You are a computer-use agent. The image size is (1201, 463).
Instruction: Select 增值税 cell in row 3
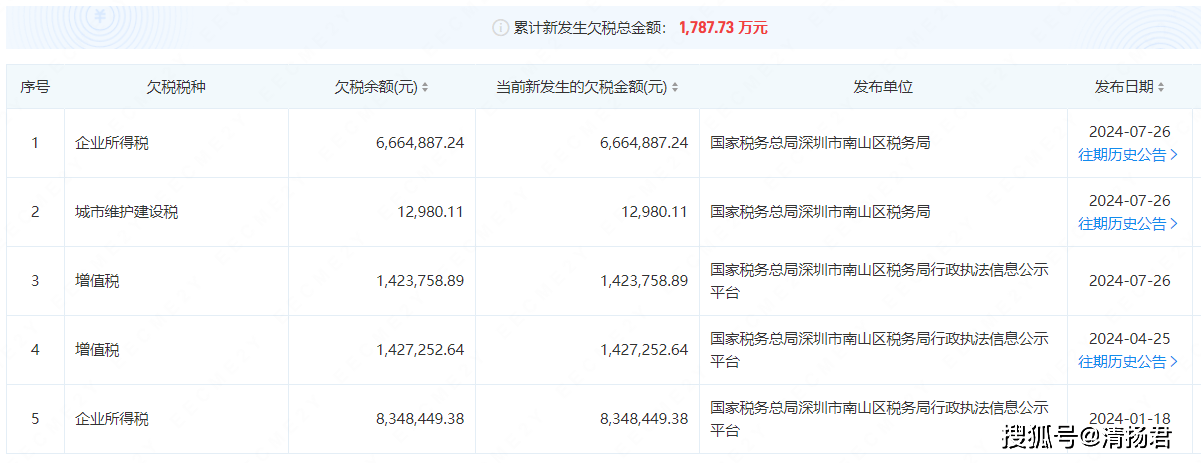click(x=97, y=281)
